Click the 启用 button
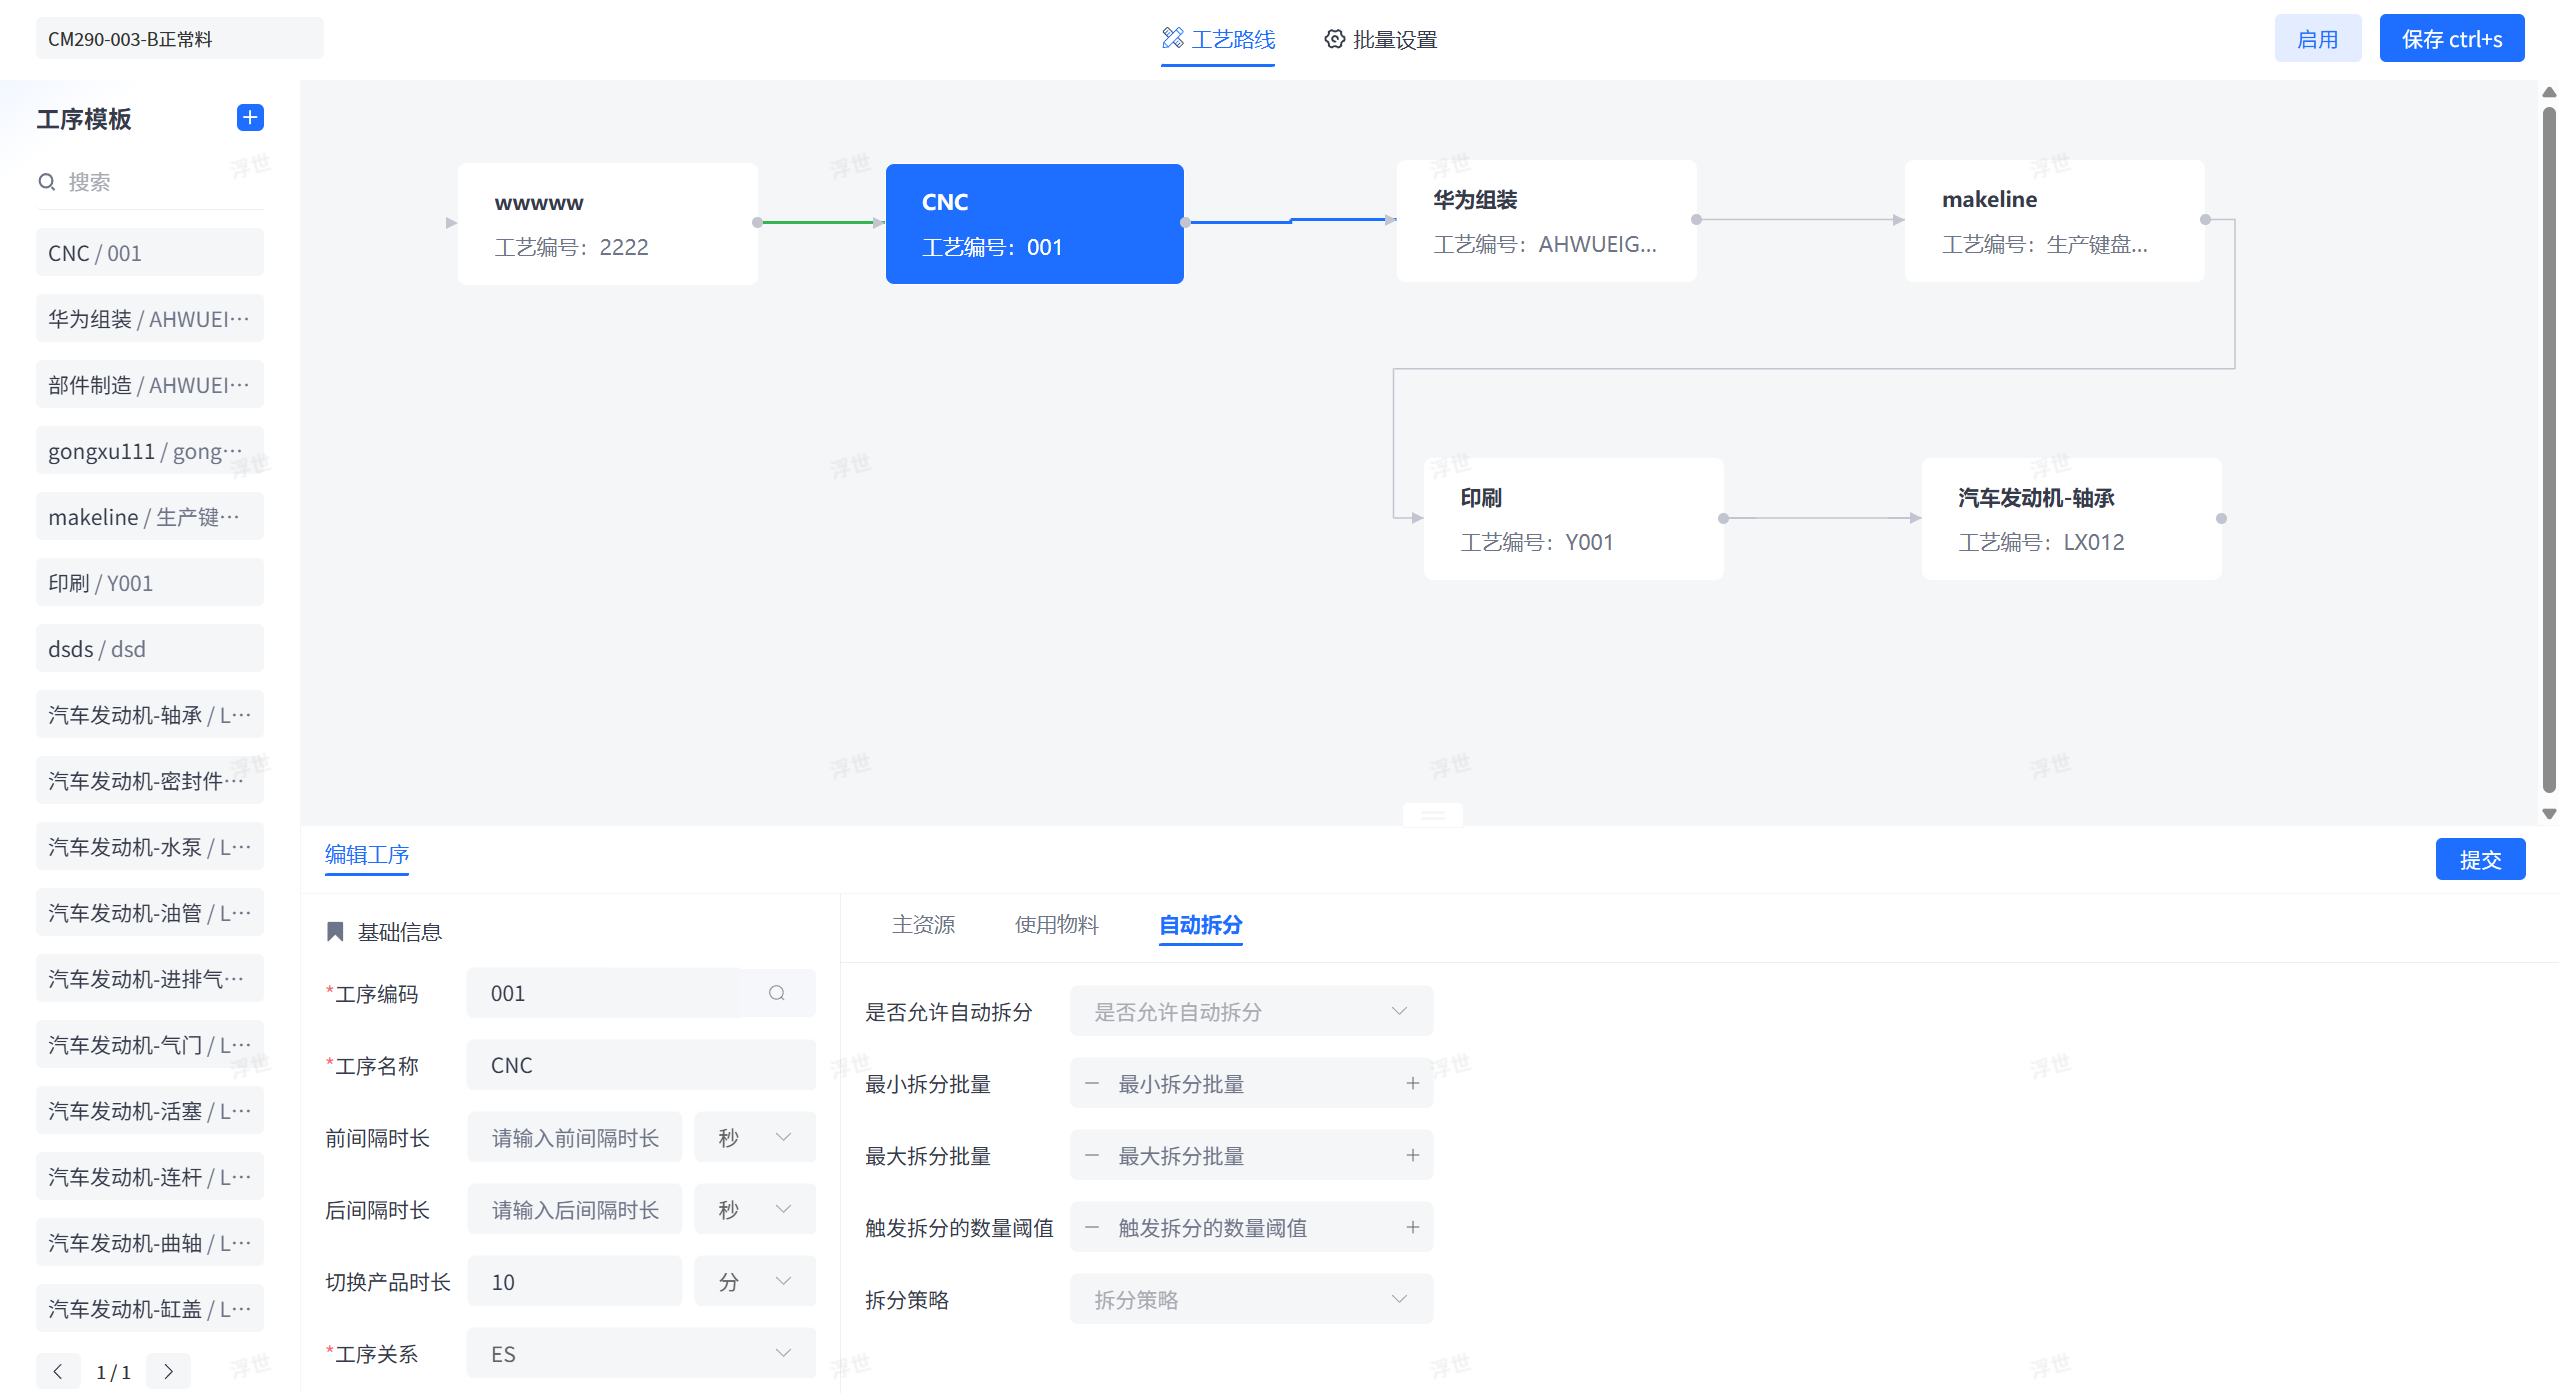 point(2317,39)
